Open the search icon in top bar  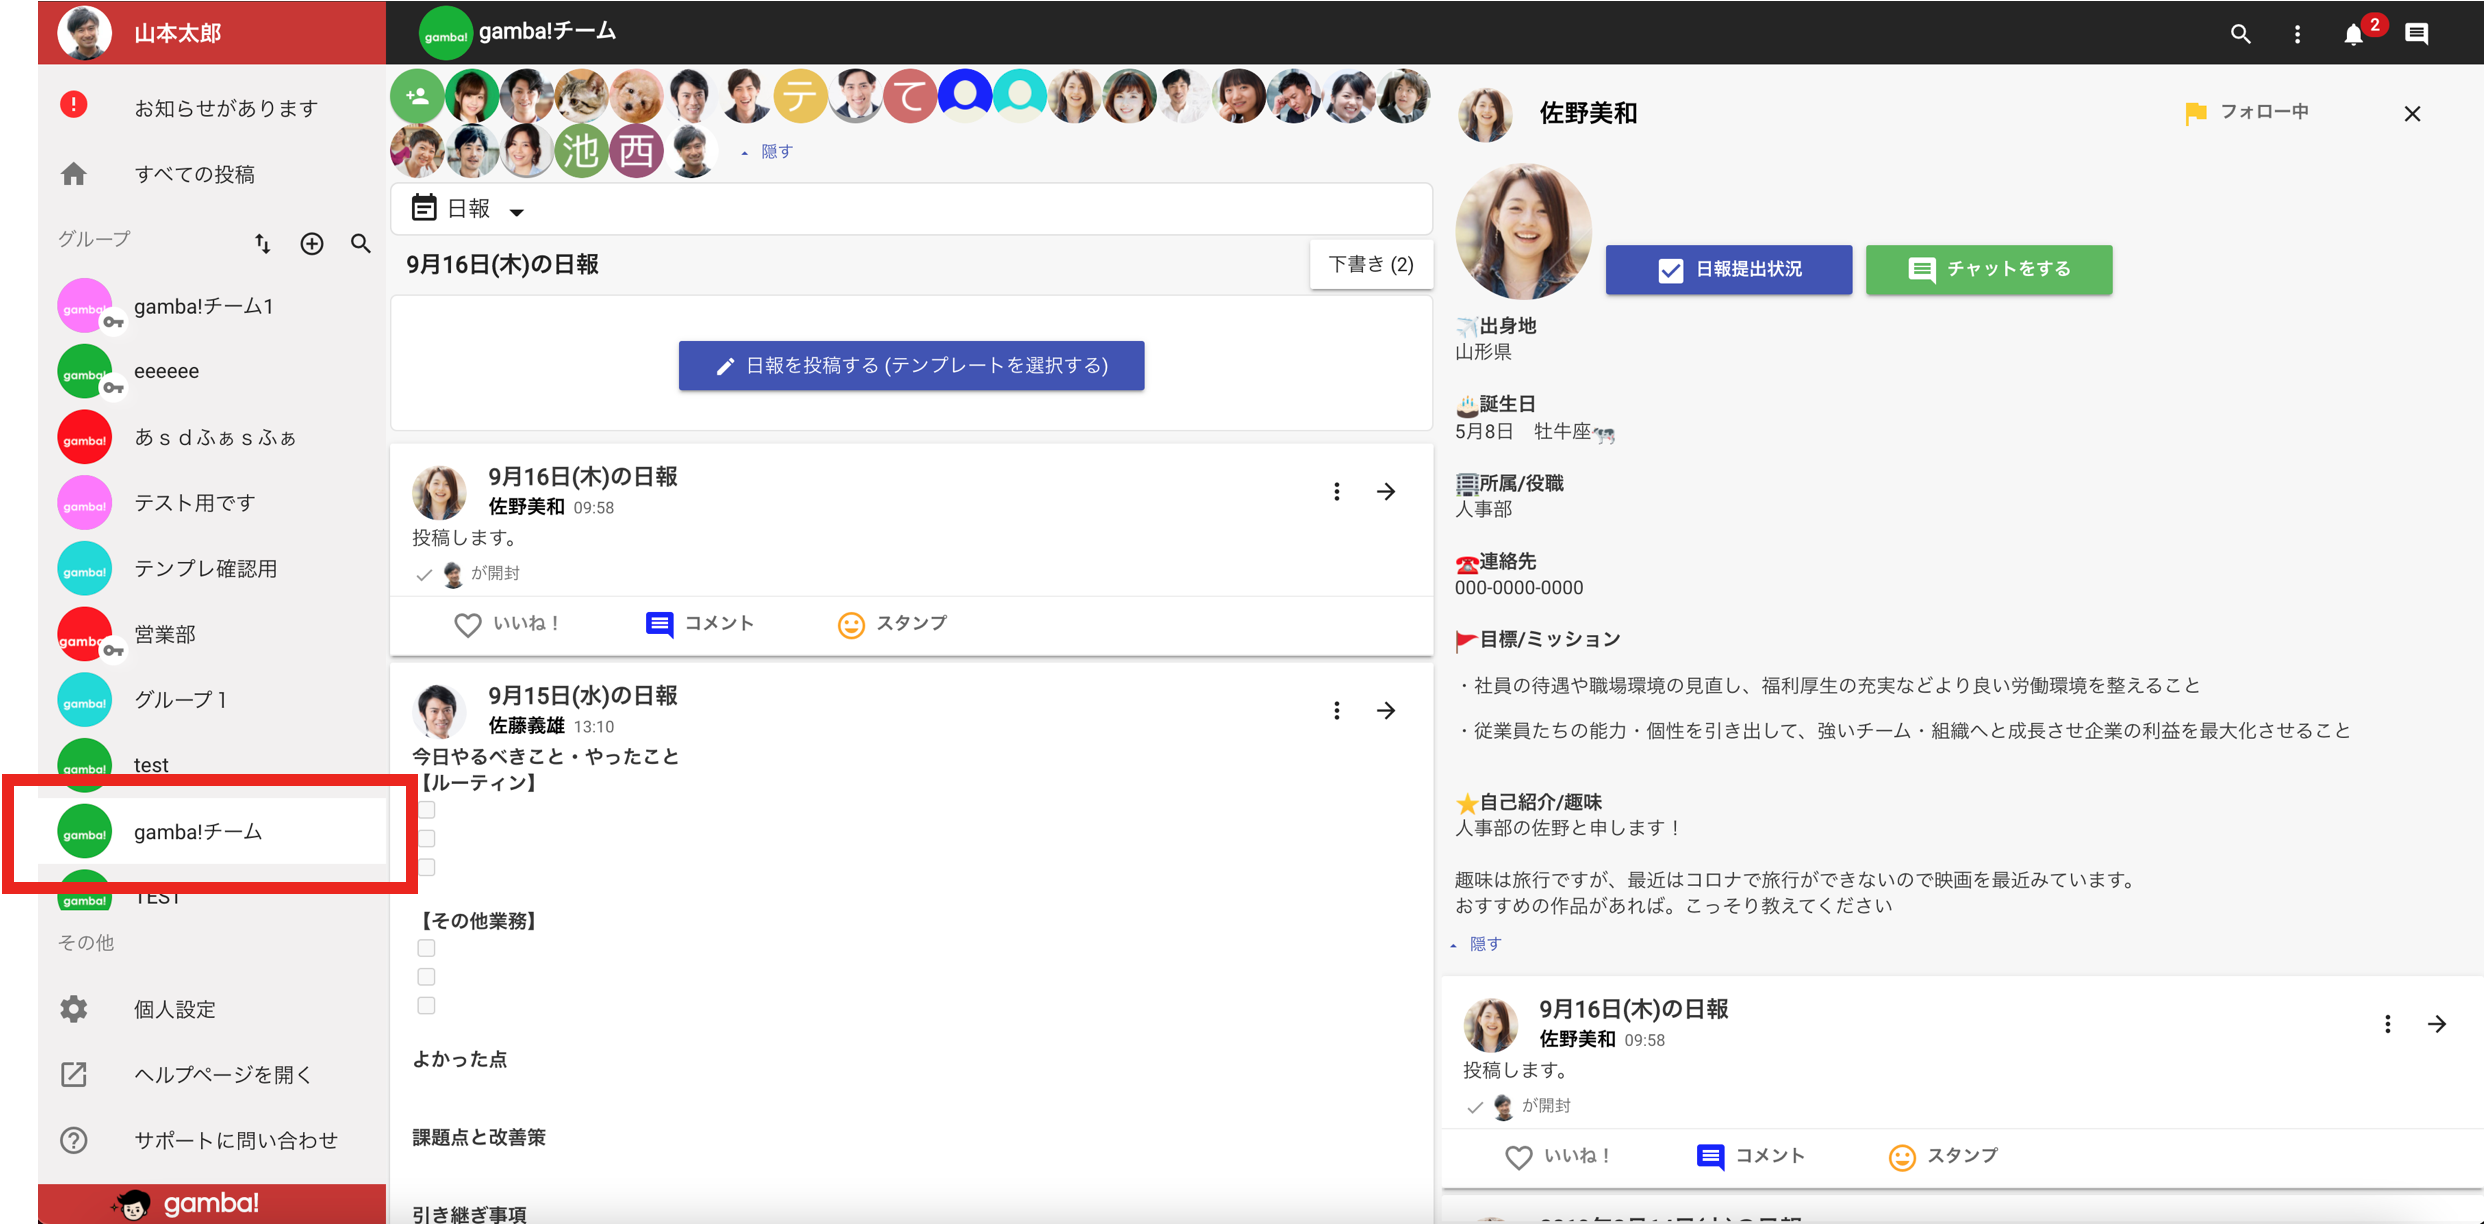[x=2240, y=34]
